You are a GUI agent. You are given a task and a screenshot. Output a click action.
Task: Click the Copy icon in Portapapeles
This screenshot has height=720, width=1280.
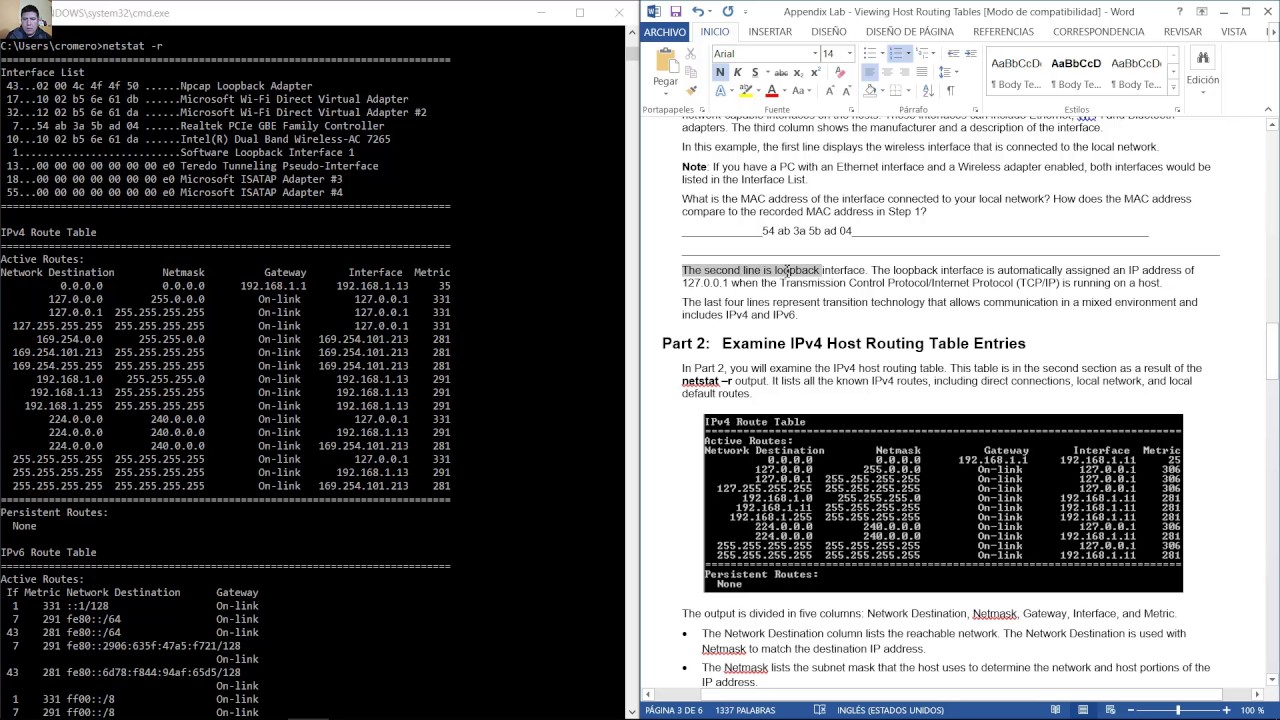[x=691, y=72]
